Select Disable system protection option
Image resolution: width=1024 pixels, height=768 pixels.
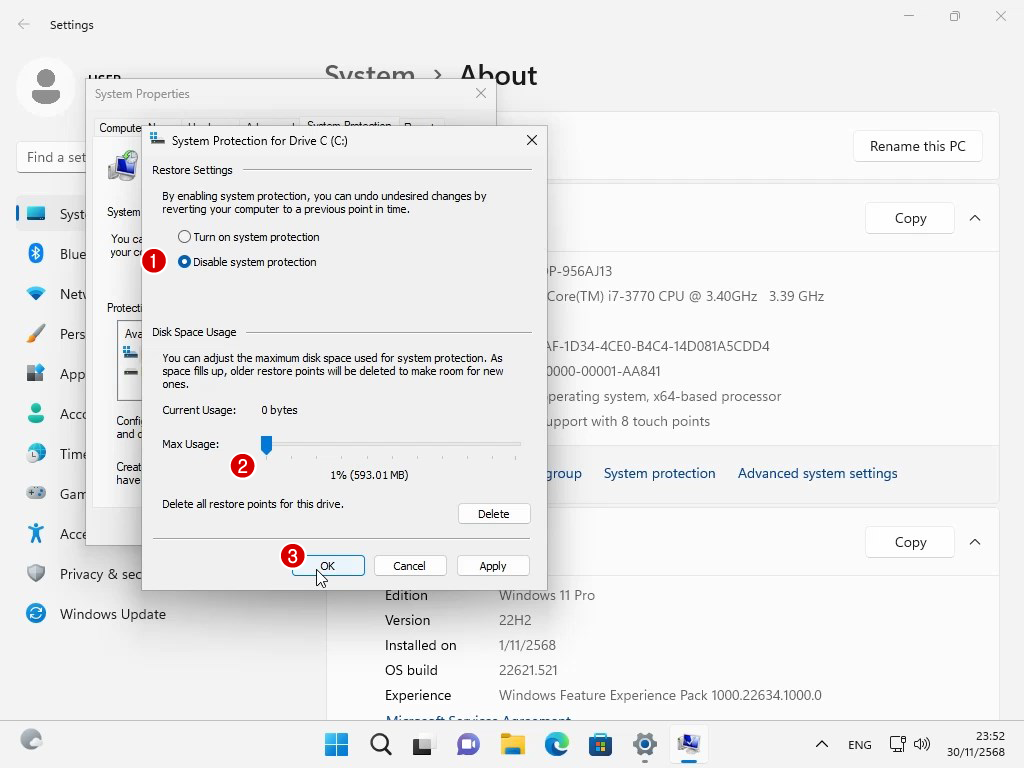click(x=184, y=262)
